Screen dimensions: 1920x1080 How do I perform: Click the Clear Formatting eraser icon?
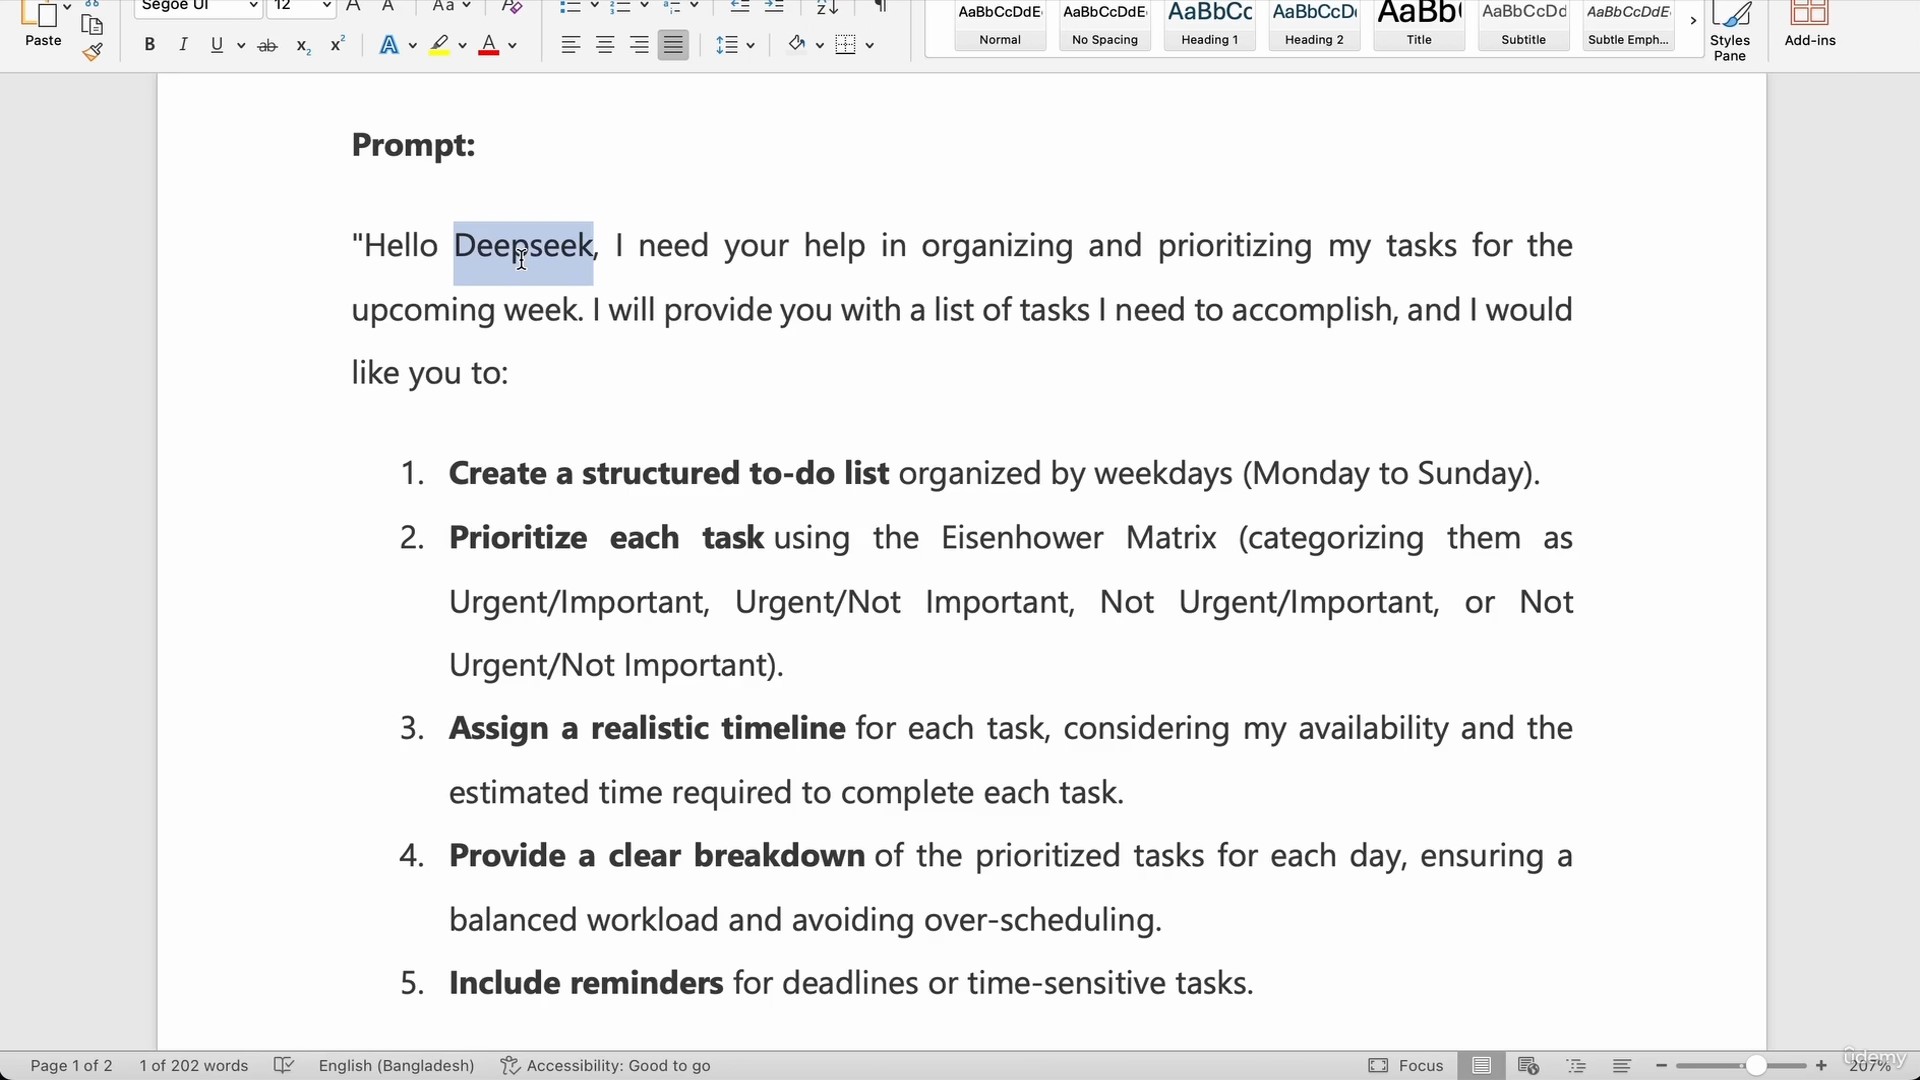(512, 6)
